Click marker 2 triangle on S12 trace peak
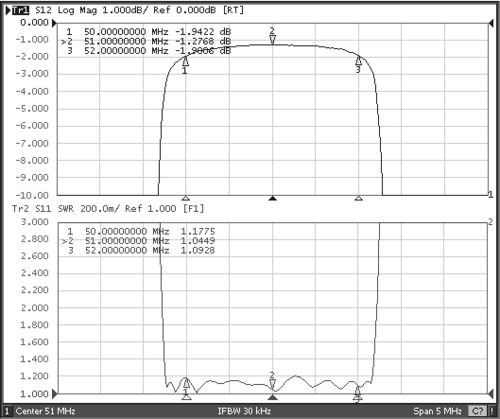Screen dimensions: 500x419 point(272,40)
